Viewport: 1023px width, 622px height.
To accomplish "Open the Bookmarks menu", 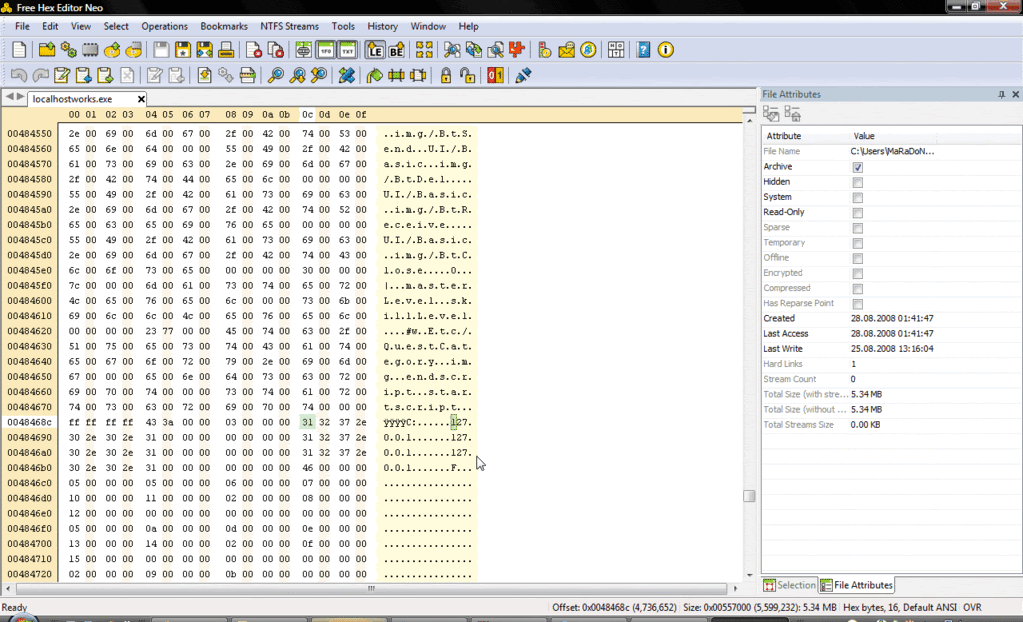I will pyautogui.click(x=223, y=26).
